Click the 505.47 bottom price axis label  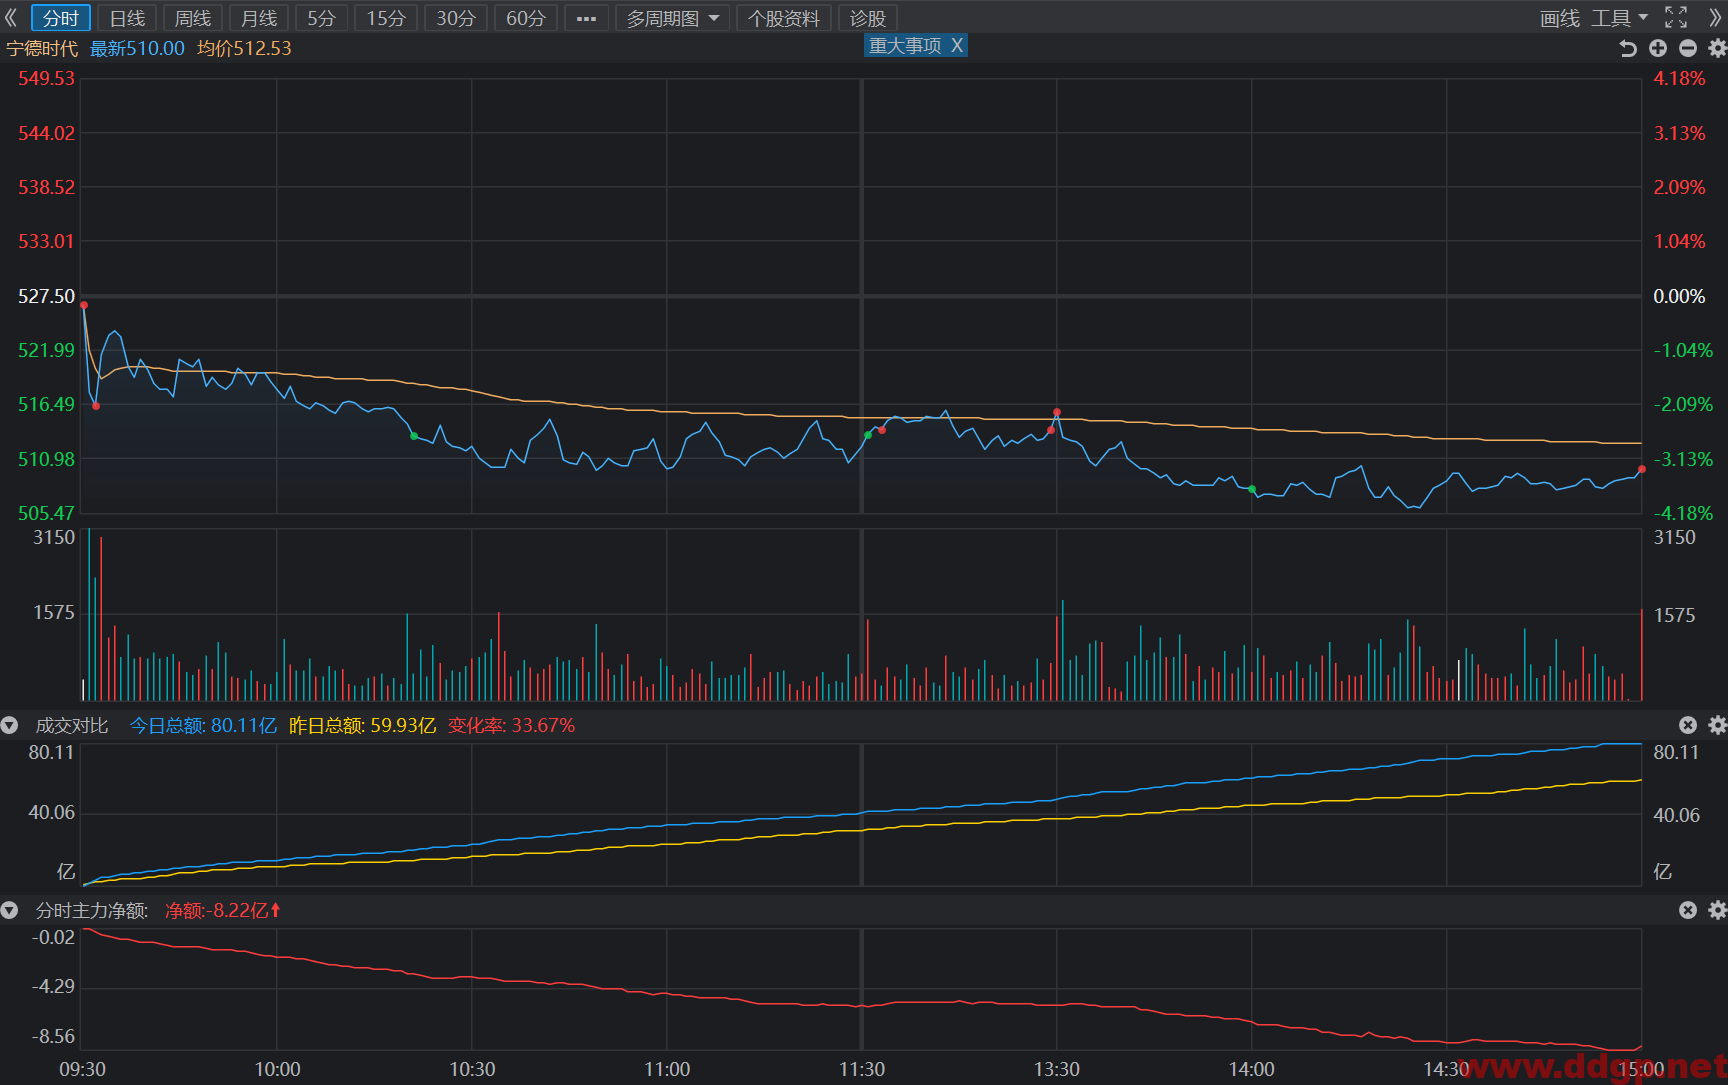46,513
